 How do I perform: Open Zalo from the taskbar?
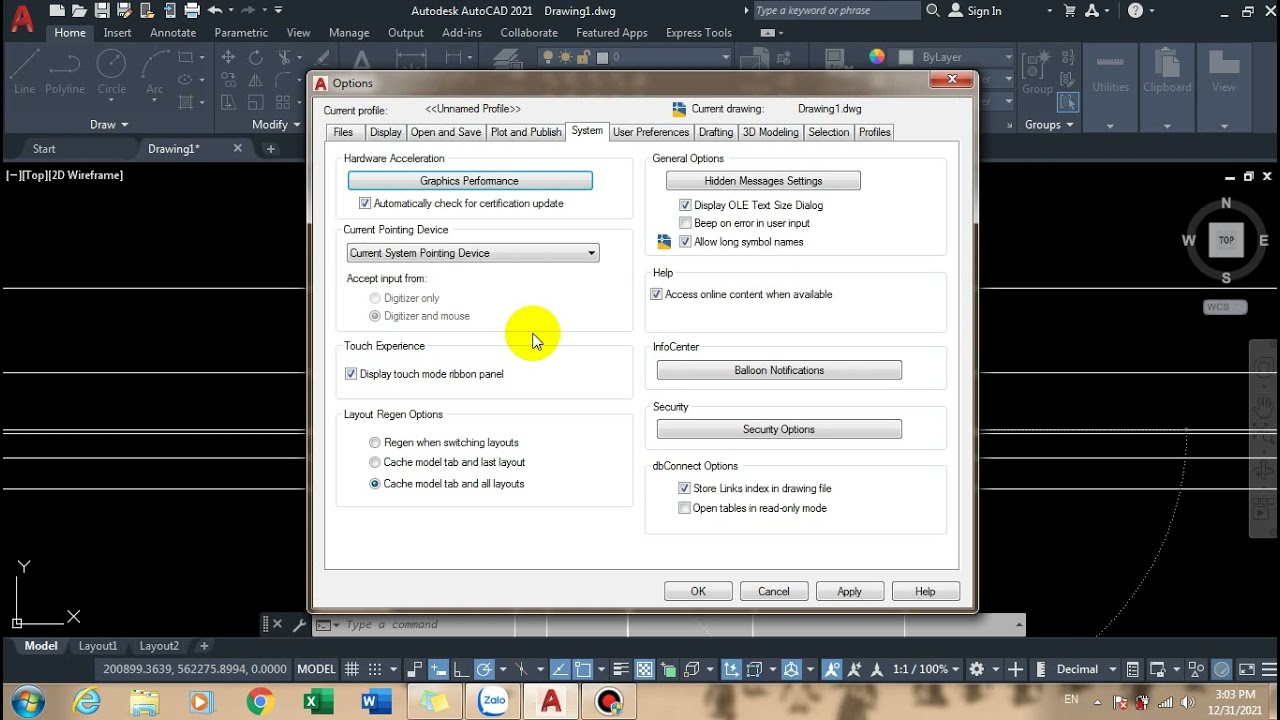coord(493,702)
